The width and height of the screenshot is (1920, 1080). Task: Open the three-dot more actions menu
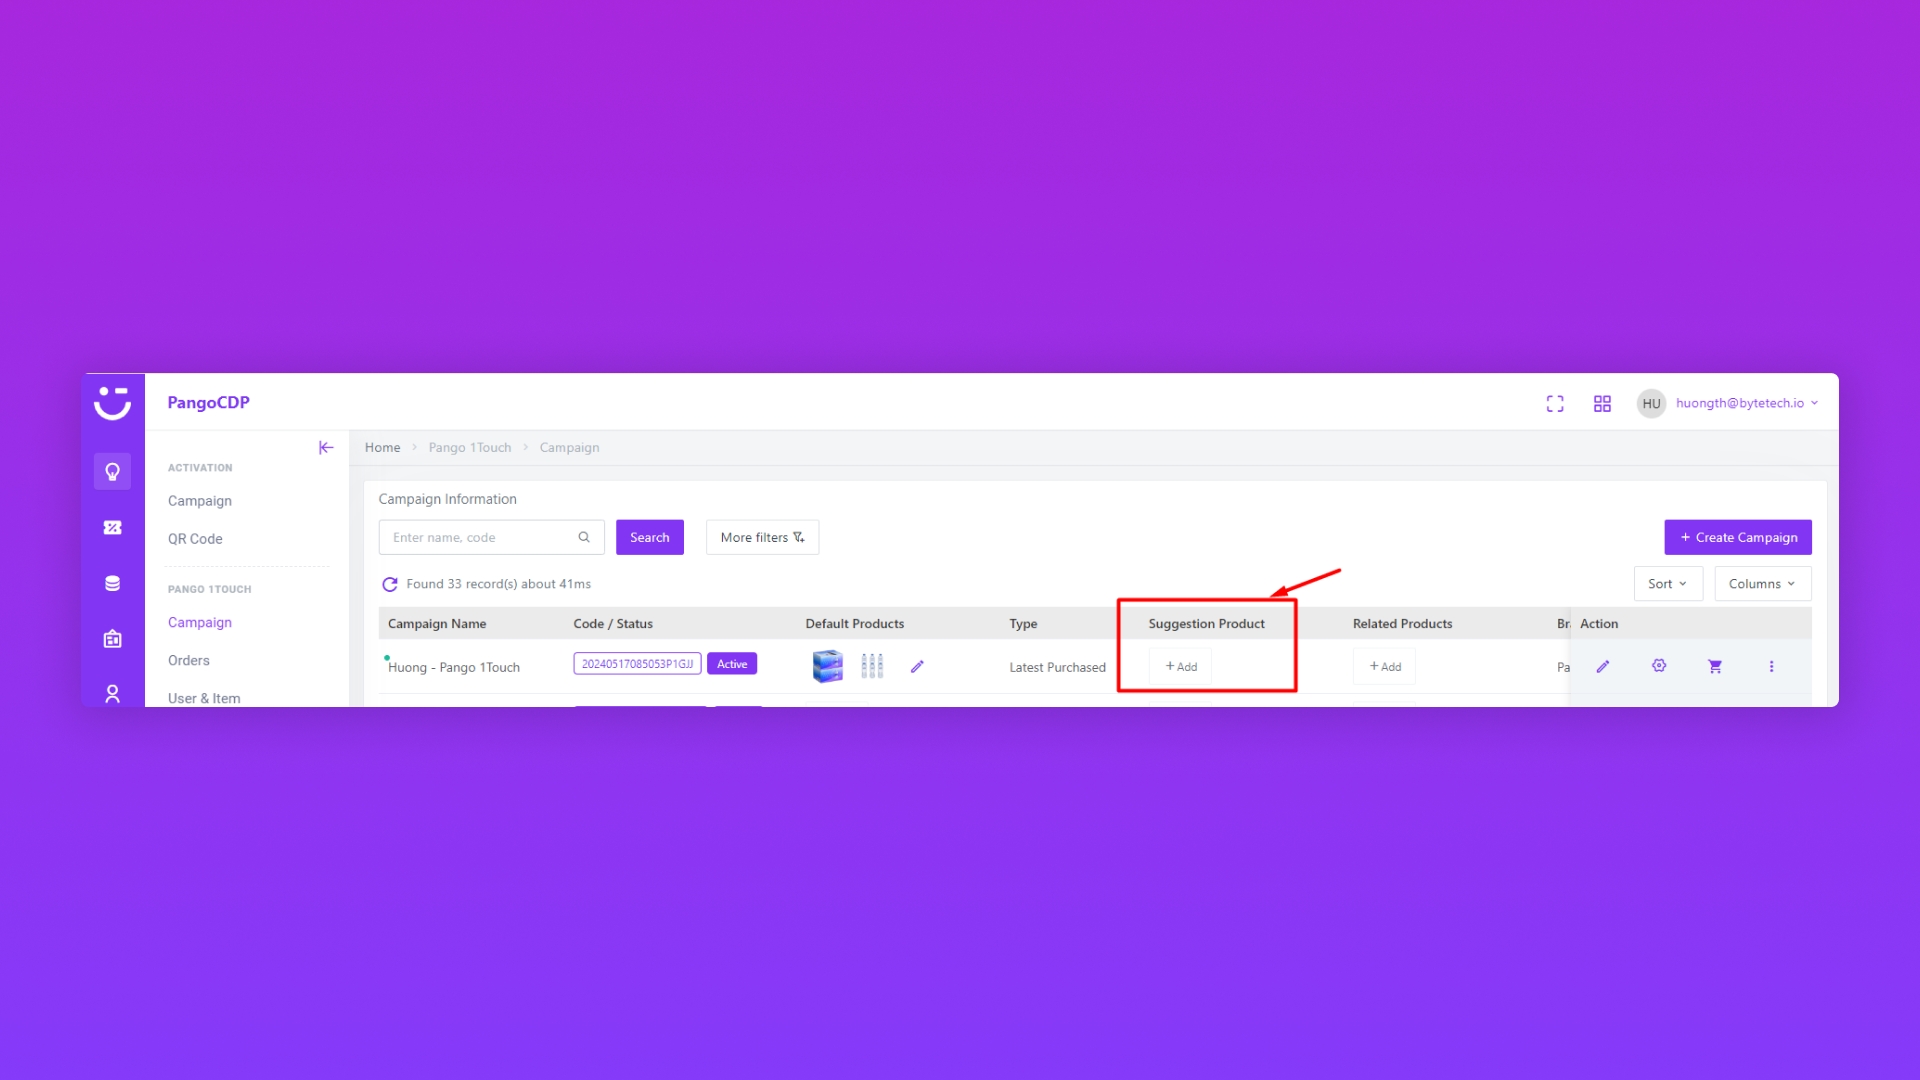click(1771, 666)
